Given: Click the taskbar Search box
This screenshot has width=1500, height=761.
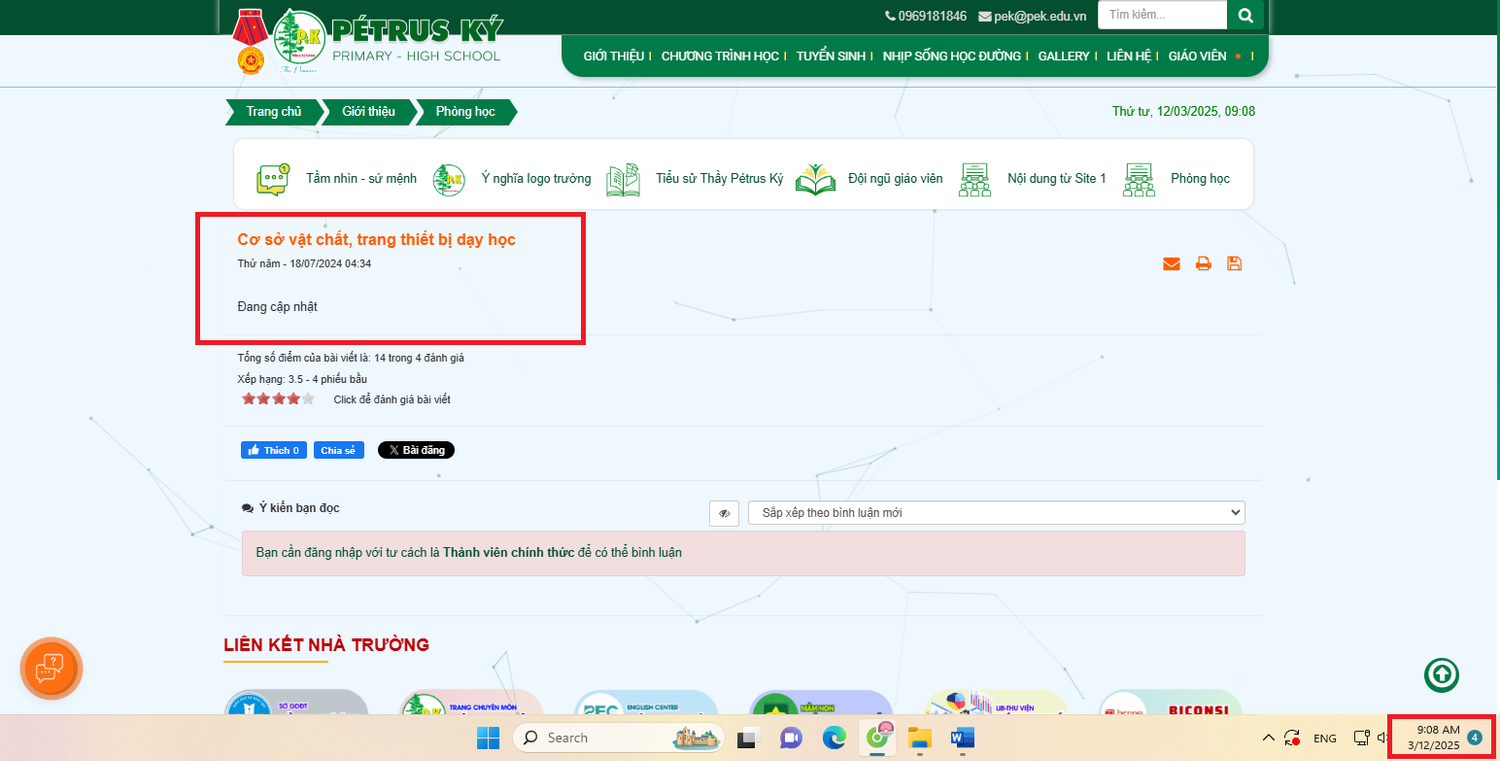Looking at the screenshot, I should 619,738.
